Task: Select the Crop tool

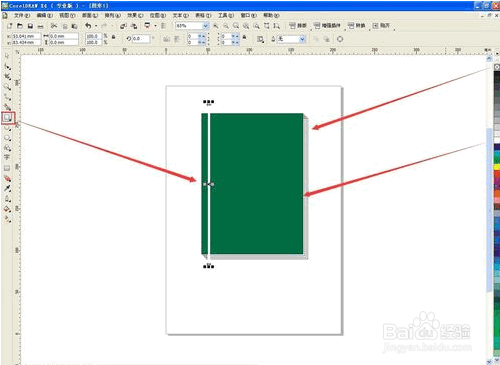Action: 7,77
